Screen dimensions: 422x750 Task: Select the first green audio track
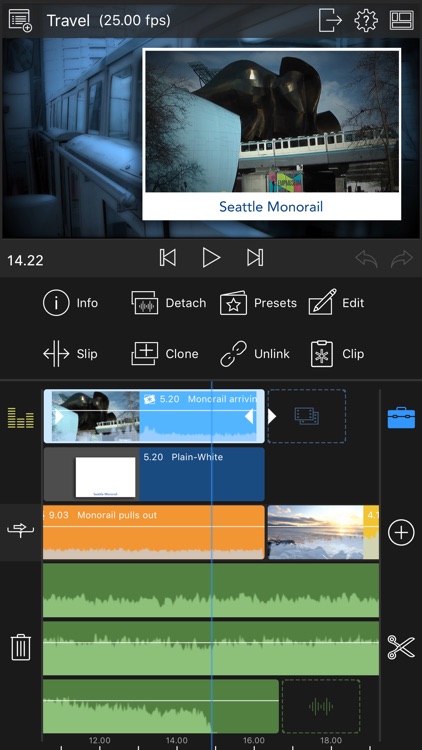211,590
